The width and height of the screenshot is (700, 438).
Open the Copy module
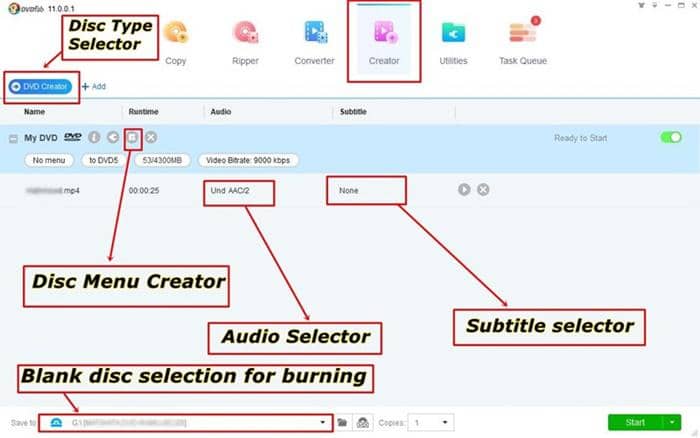(x=176, y=43)
